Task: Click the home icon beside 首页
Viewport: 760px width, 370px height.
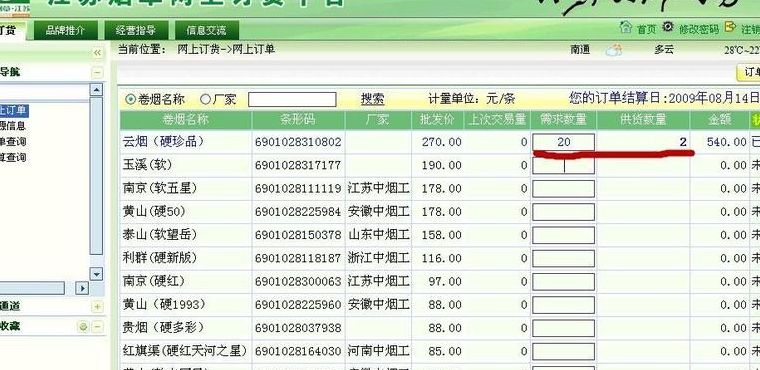Action: (626, 27)
